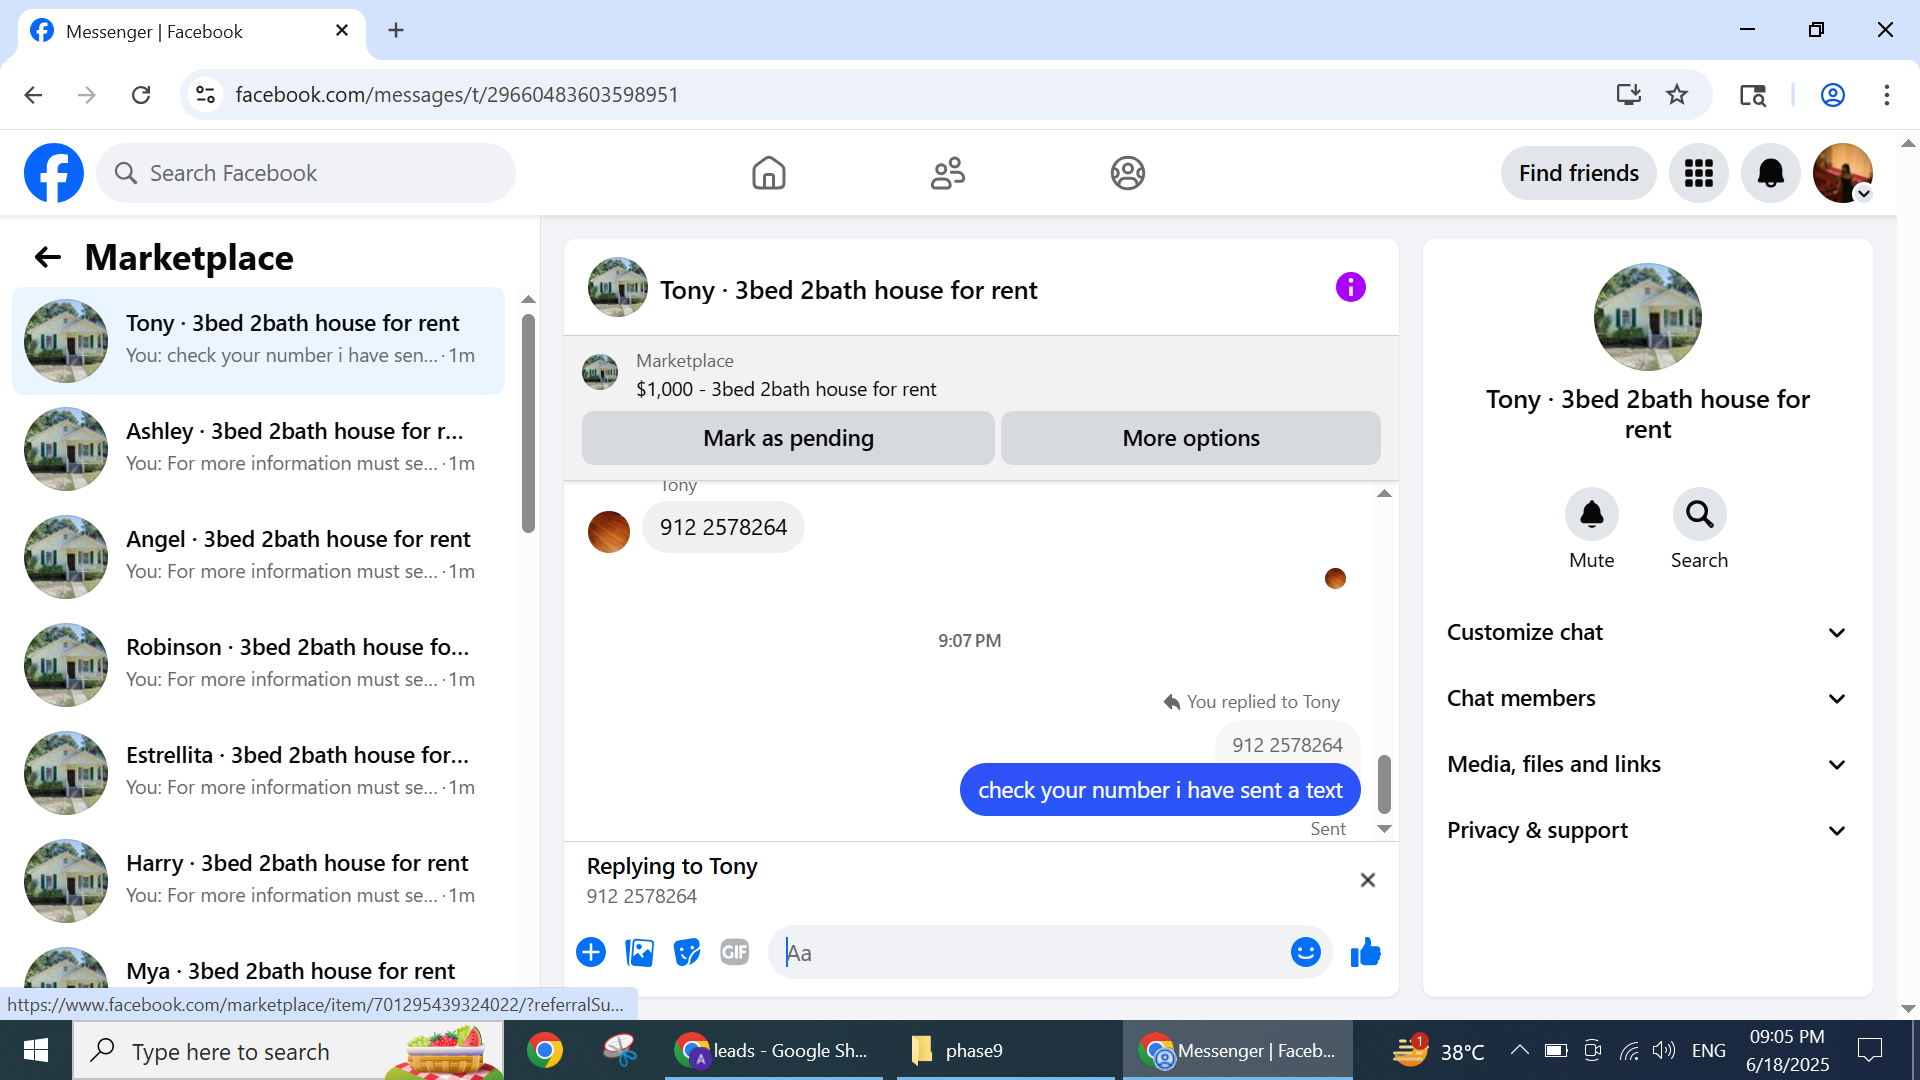The height and width of the screenshot is (1080, 1920).
Task: Open the emoji picker smiley icon
Action: pyautogui.click(x=1305, y=952)
